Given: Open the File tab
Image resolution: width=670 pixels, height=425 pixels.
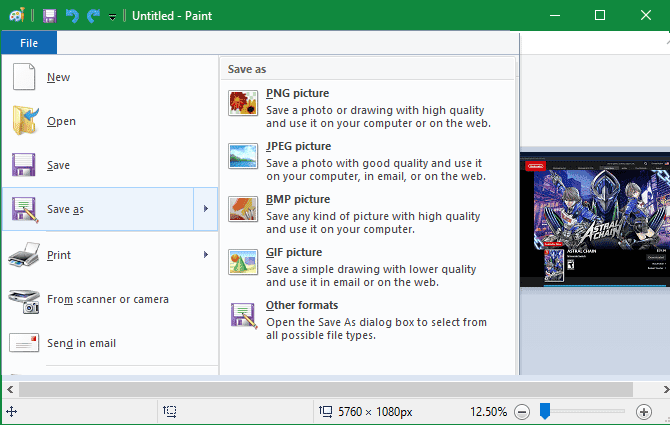Looking at the screenshot, I should coord(29,43).
